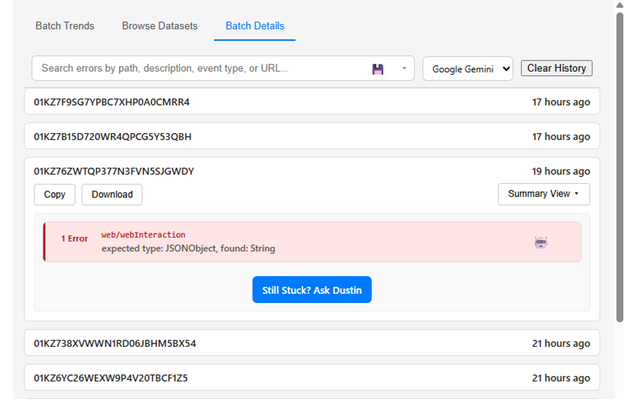Click the 1 Error label
The image size is (640, 400).
74,238
